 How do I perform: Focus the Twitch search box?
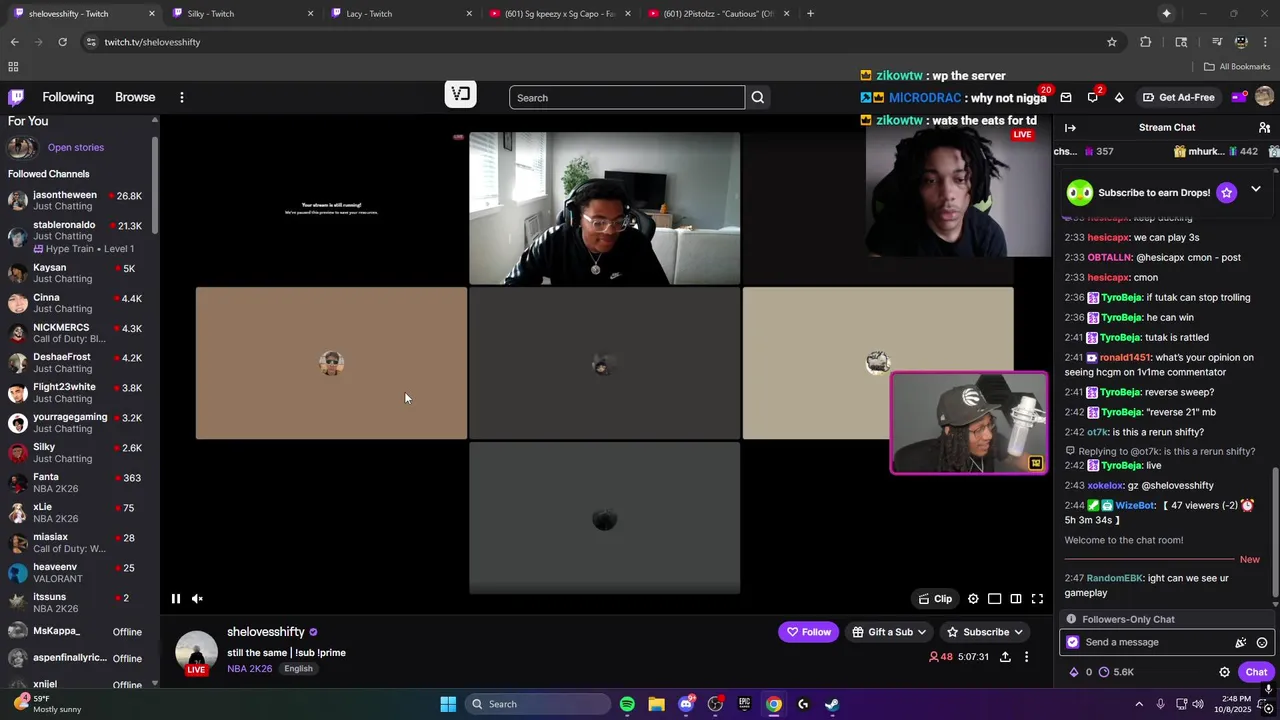pyautogui.click(x=627, y=97)
